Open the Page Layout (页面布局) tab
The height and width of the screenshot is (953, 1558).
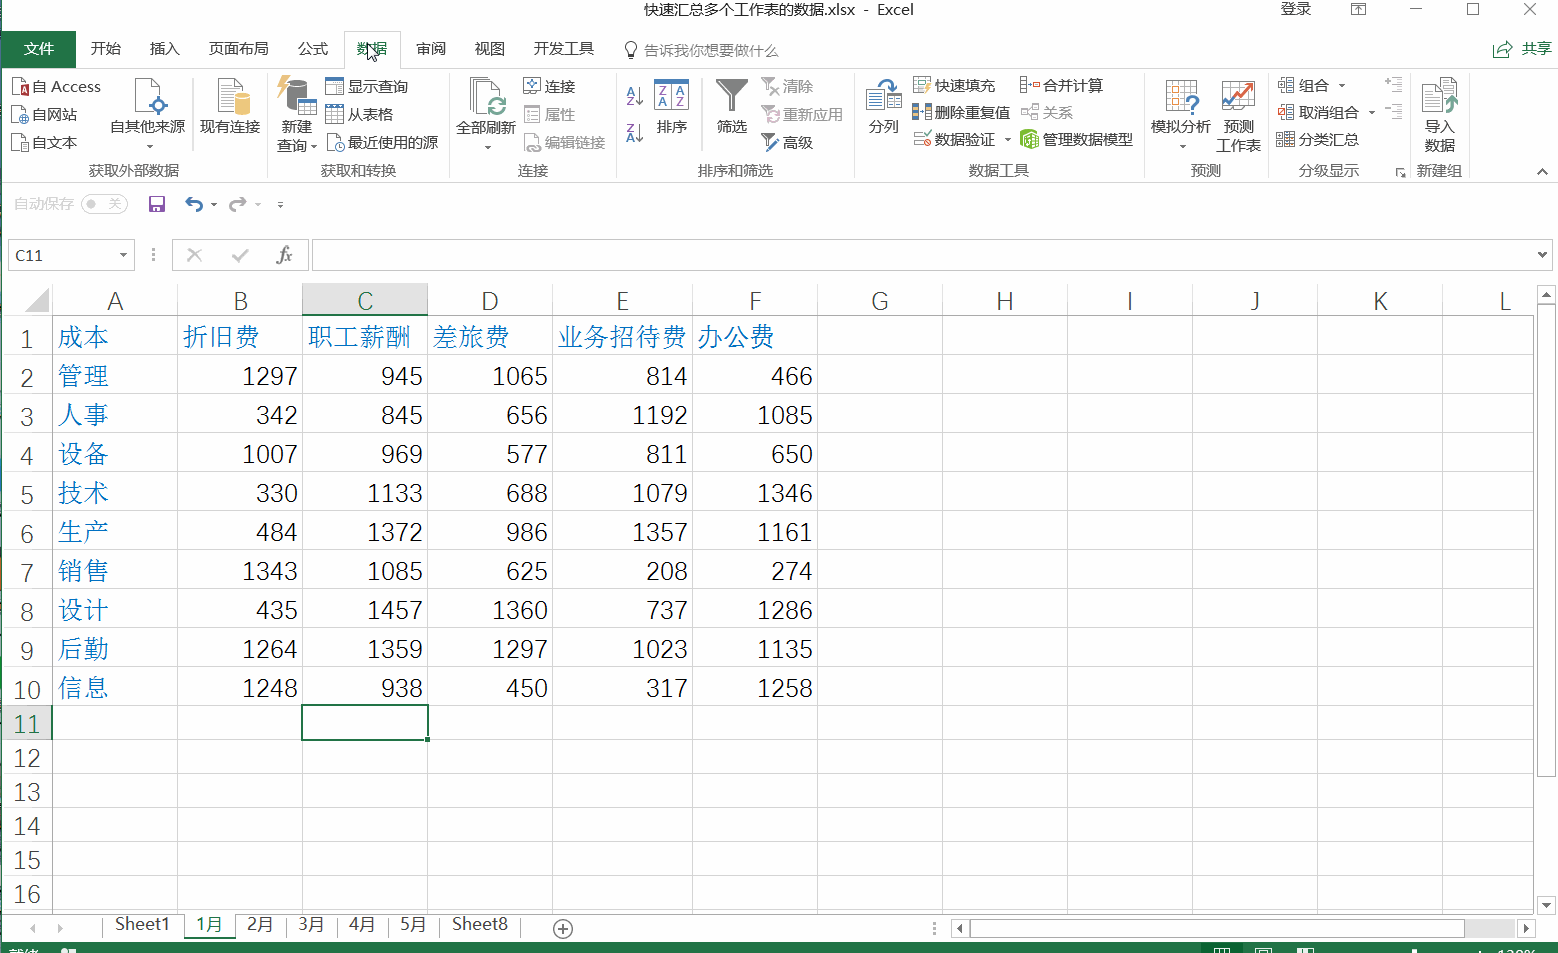click(x=238, y=49)
